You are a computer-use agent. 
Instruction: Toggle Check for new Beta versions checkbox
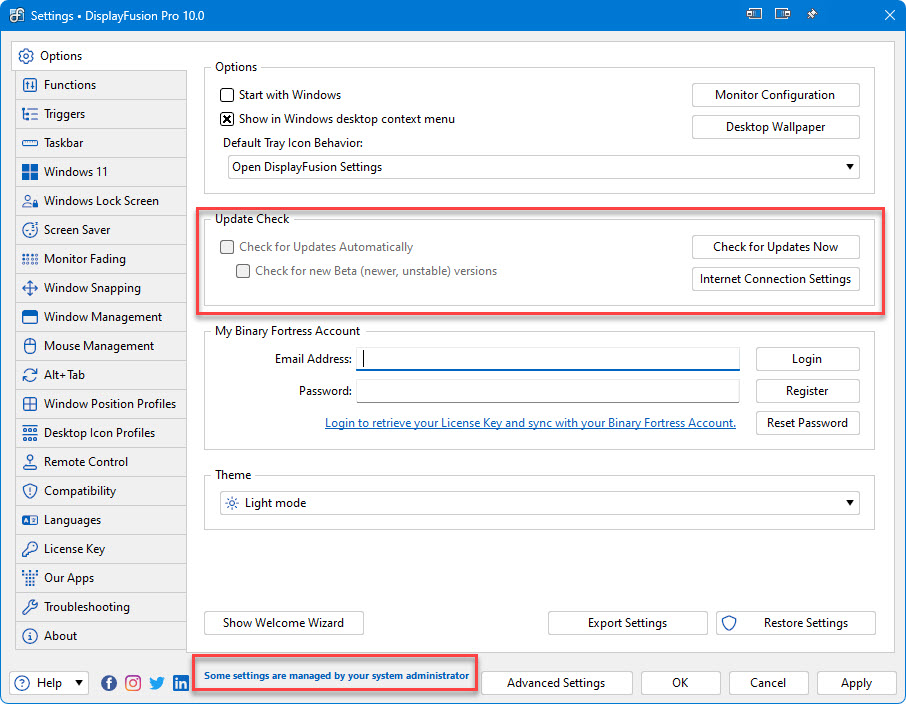[243, 271]
